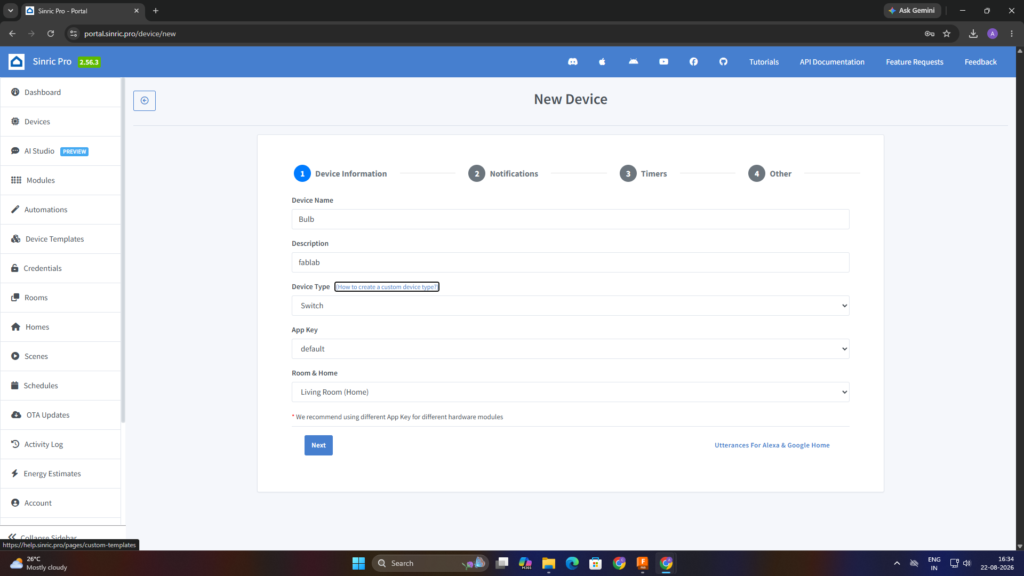Image resolution: width=1024 pixels, height=576 pixels.
Task: Open the Dashboard sidebar item
Action: tap(60, 92)
